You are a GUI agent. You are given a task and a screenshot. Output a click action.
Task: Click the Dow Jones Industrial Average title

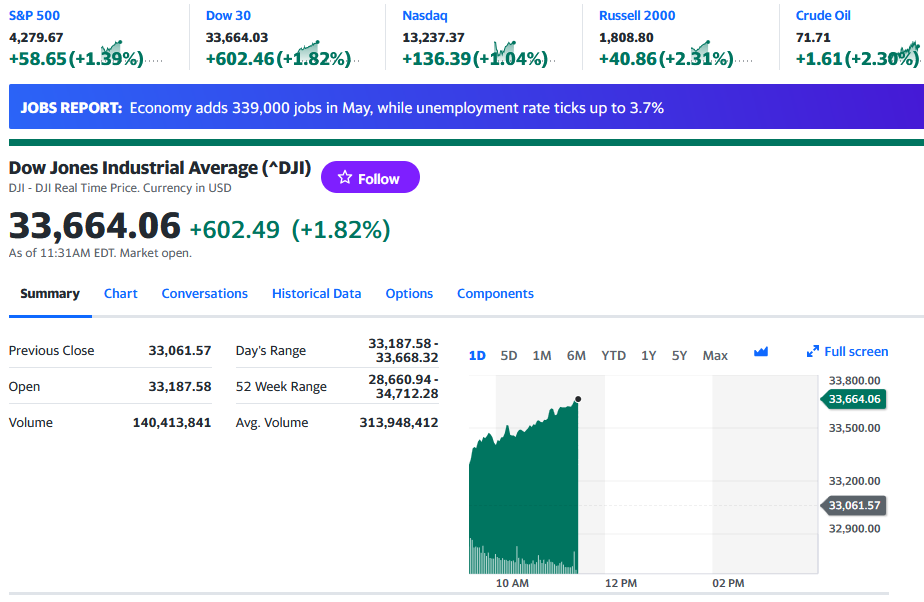160,168
